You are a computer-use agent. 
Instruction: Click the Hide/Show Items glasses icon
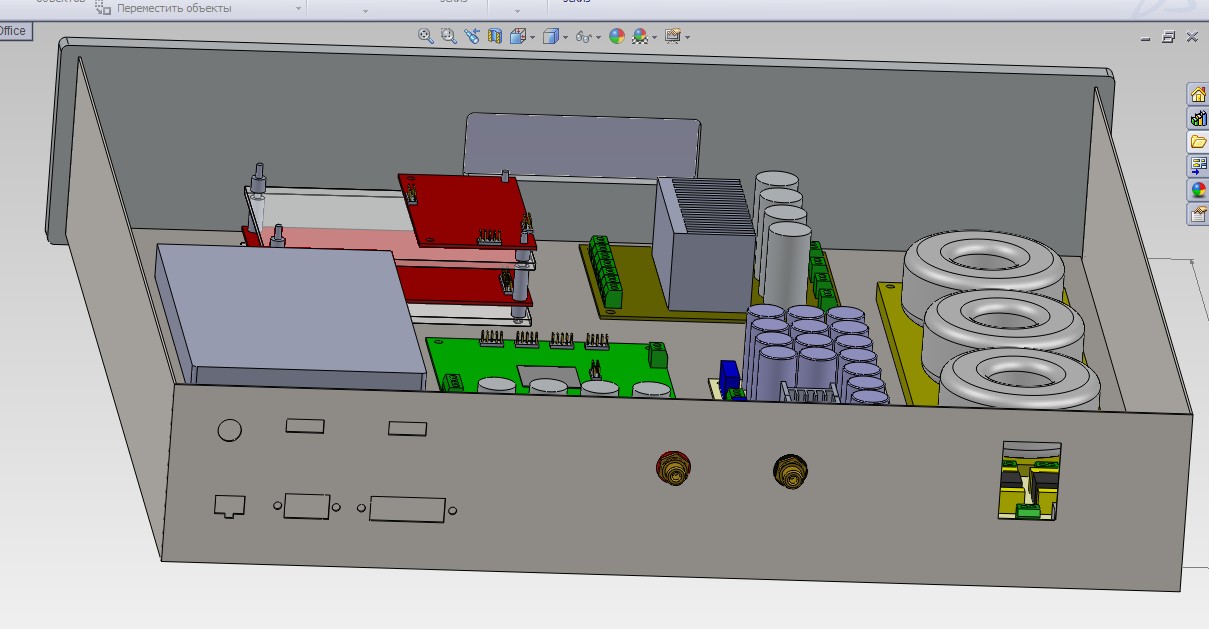click(583, 37)
